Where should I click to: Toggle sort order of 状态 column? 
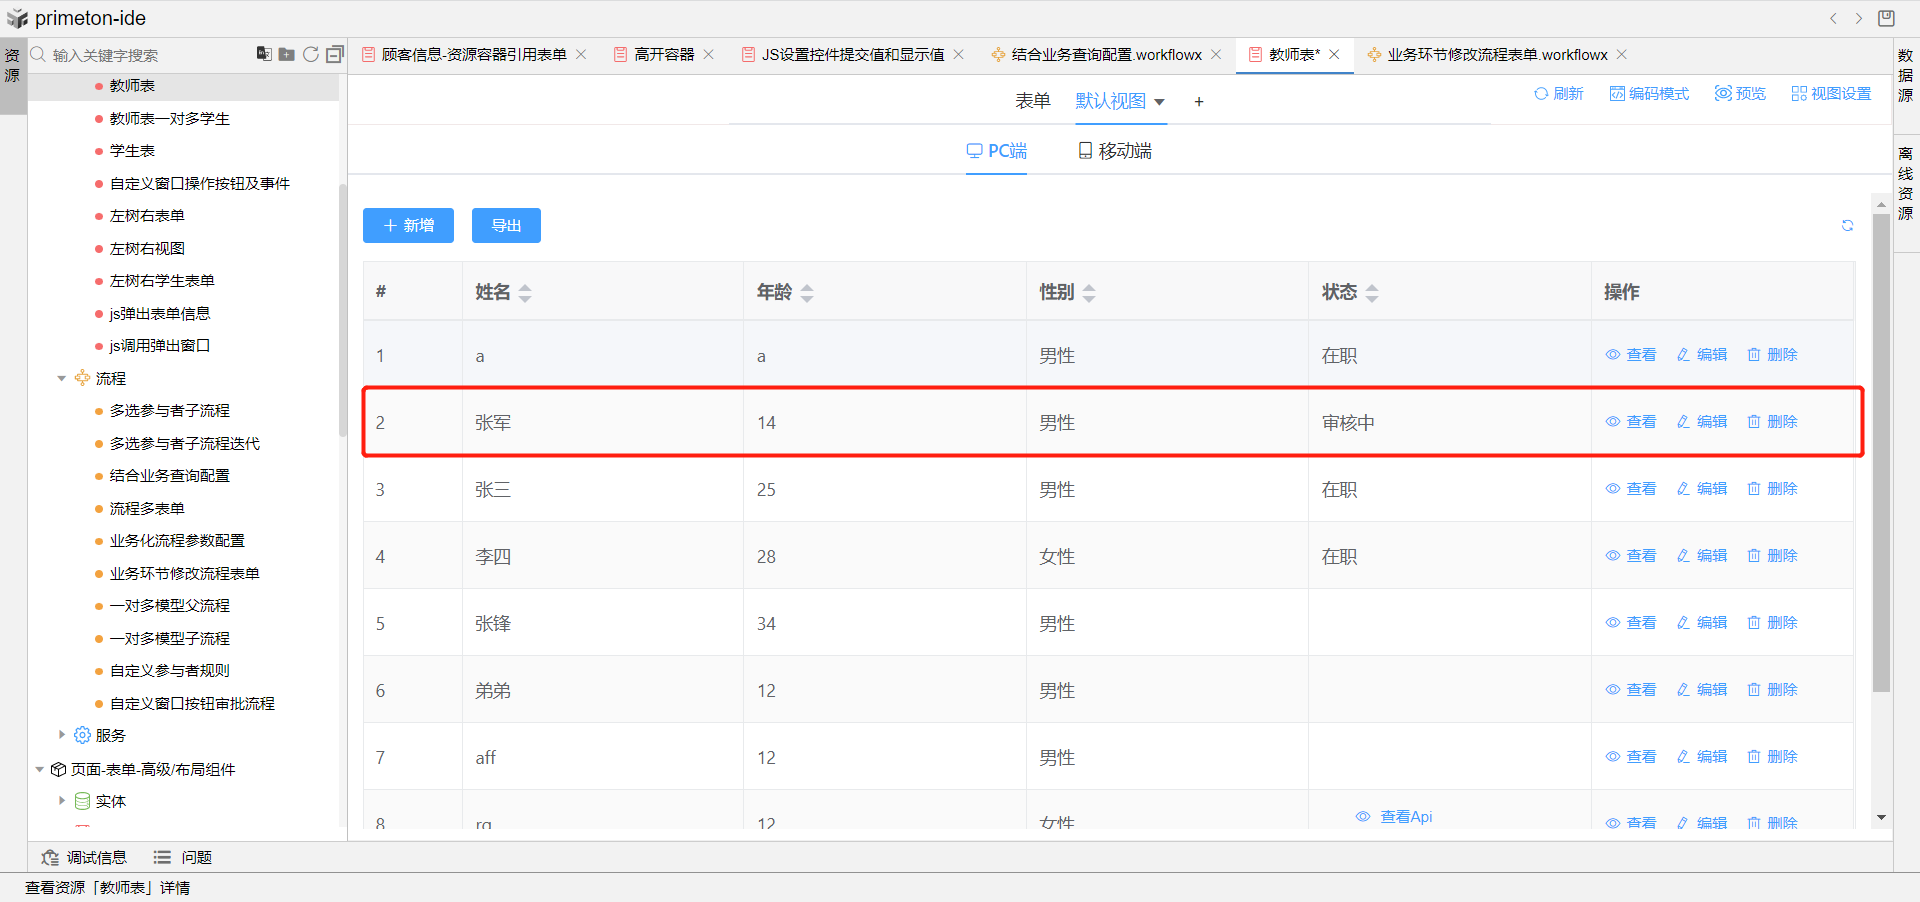click(1372, 293)
